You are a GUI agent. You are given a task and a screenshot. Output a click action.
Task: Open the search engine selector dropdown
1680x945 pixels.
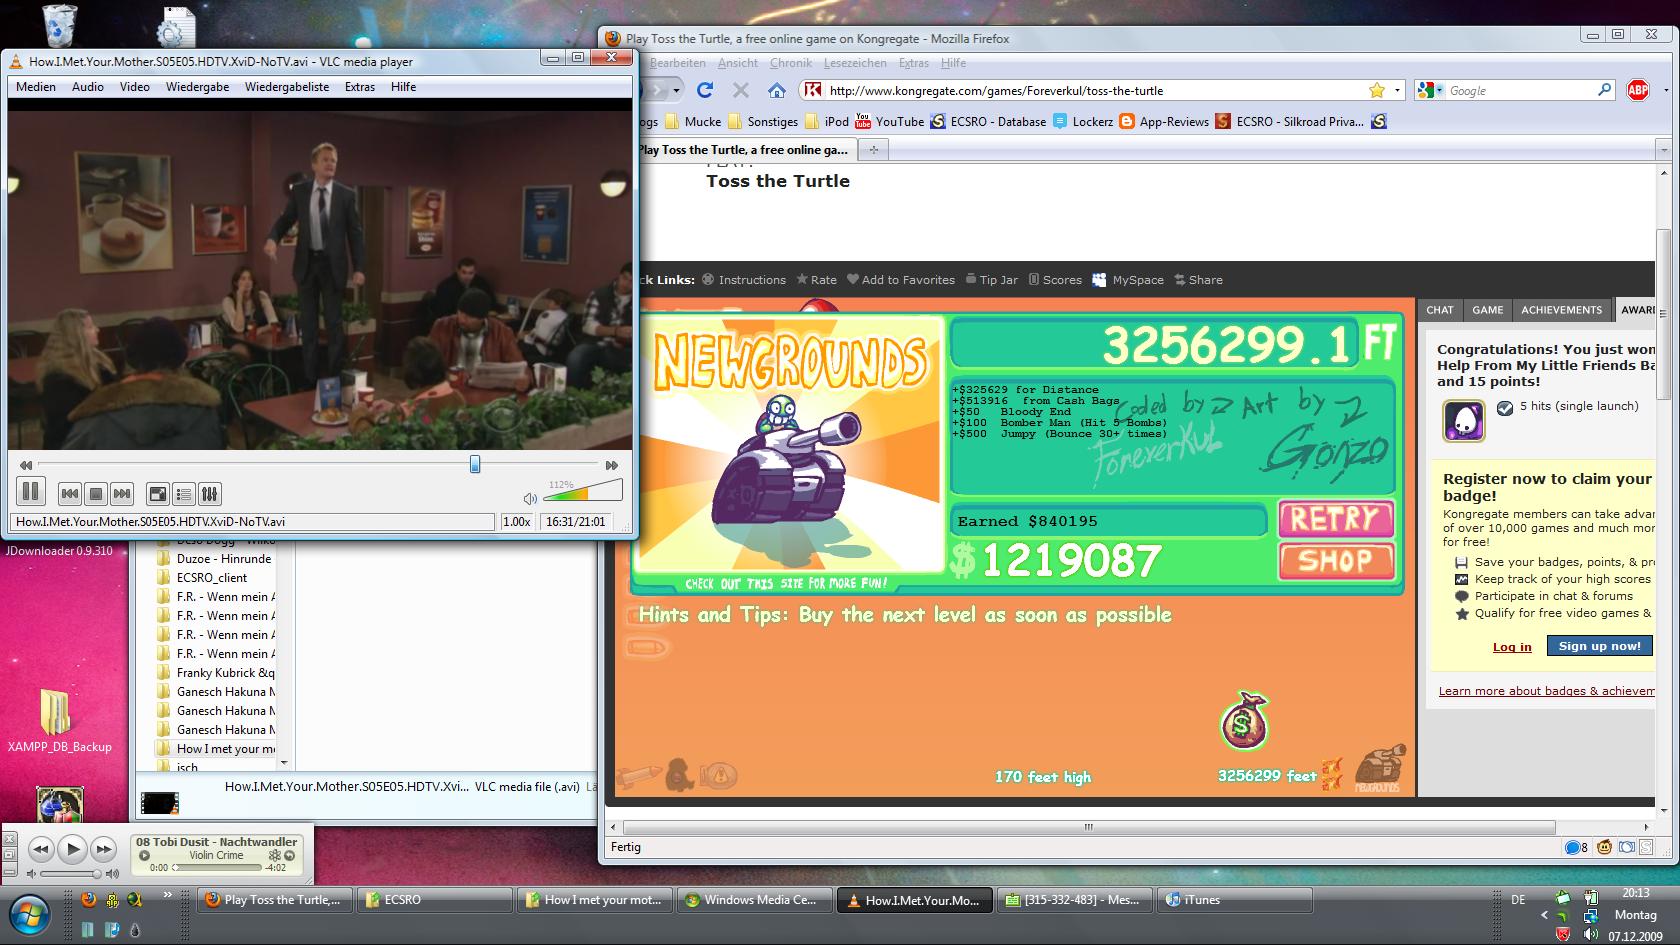[1439, 90]
